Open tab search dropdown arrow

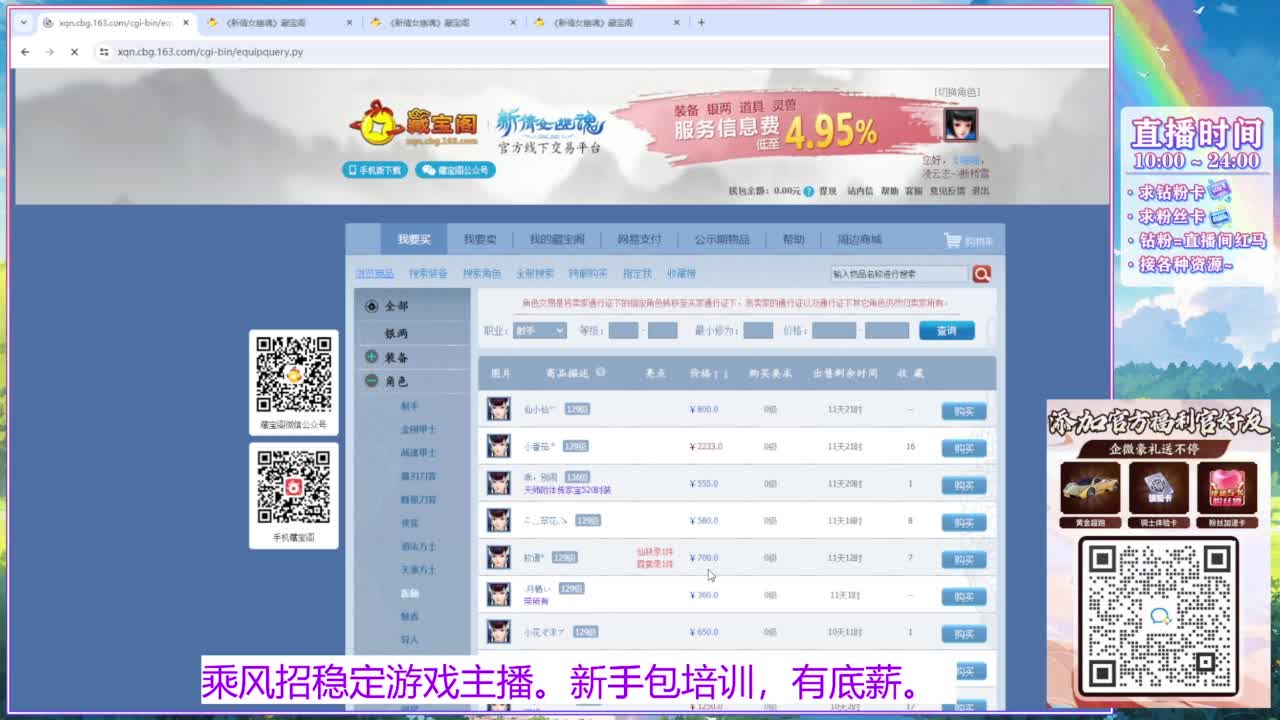pos(23,22)
